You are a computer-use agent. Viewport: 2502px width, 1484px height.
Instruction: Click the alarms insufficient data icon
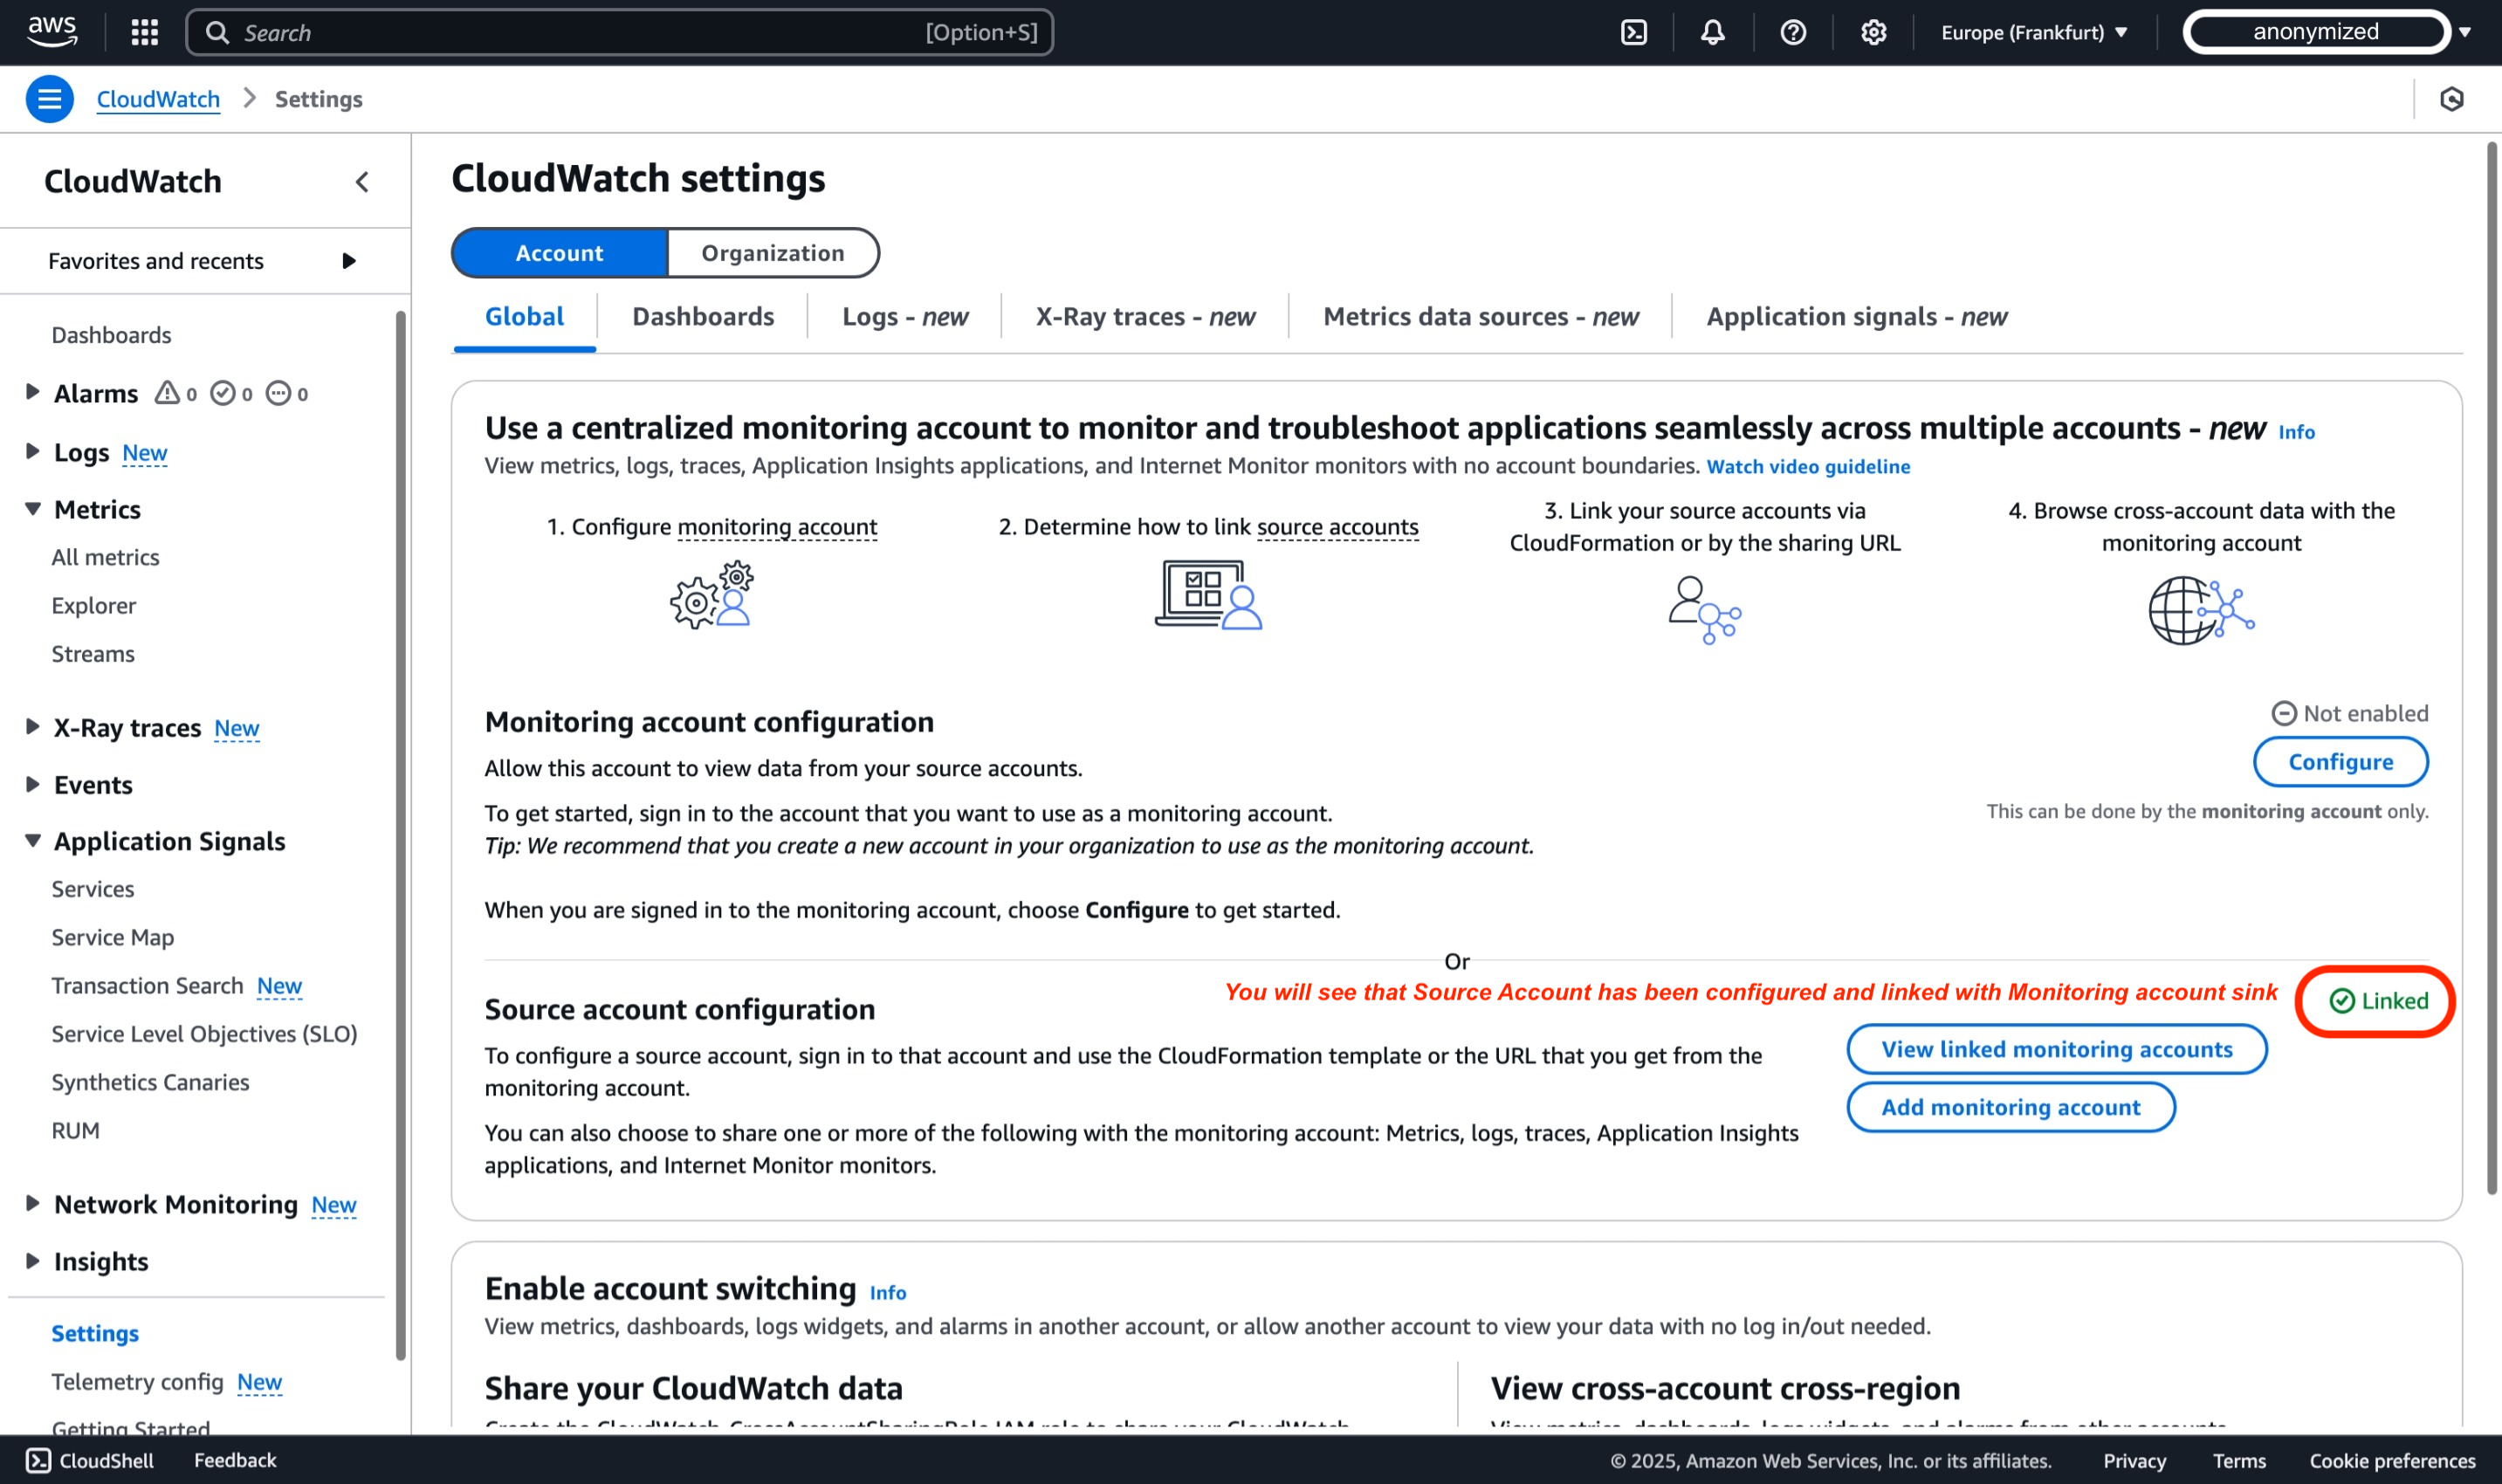(x=278, y=392)
